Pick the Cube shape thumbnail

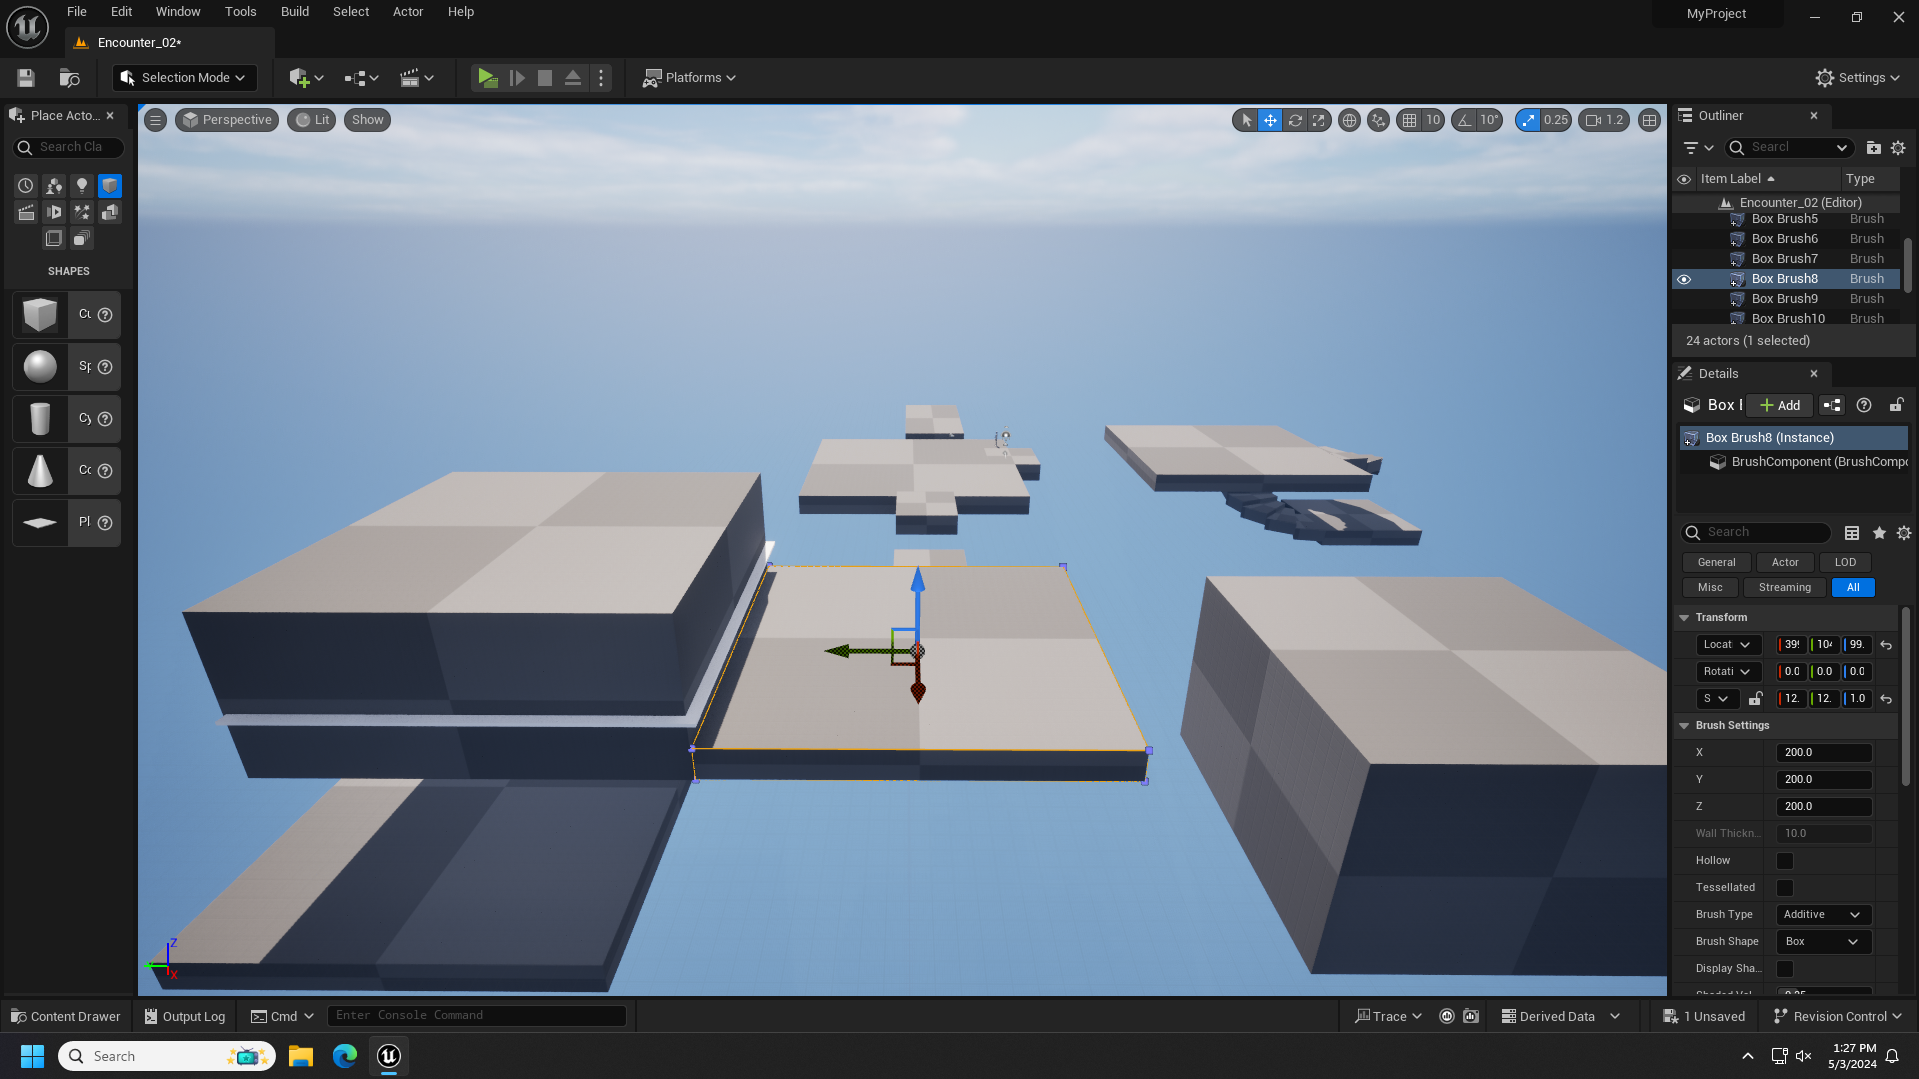(40, 315)
